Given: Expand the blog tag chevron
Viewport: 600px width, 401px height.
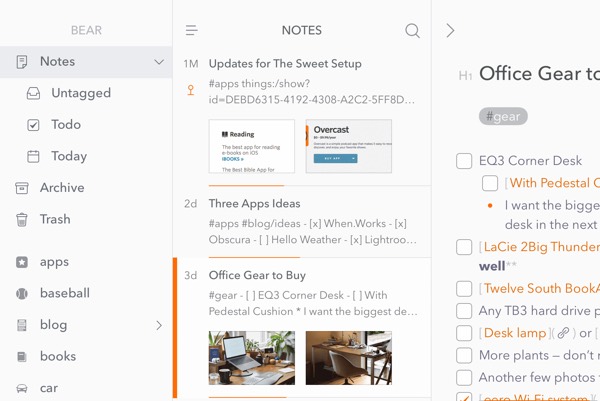Looking at the screenshot, I should 159,325.
